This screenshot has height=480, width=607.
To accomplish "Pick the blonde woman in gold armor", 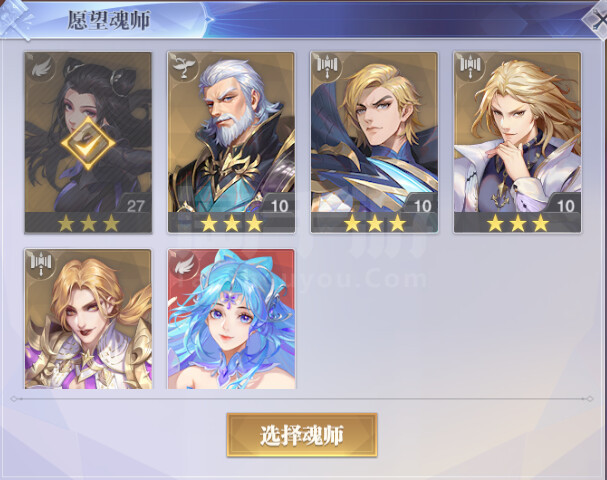I will click(x=88, y=319).
